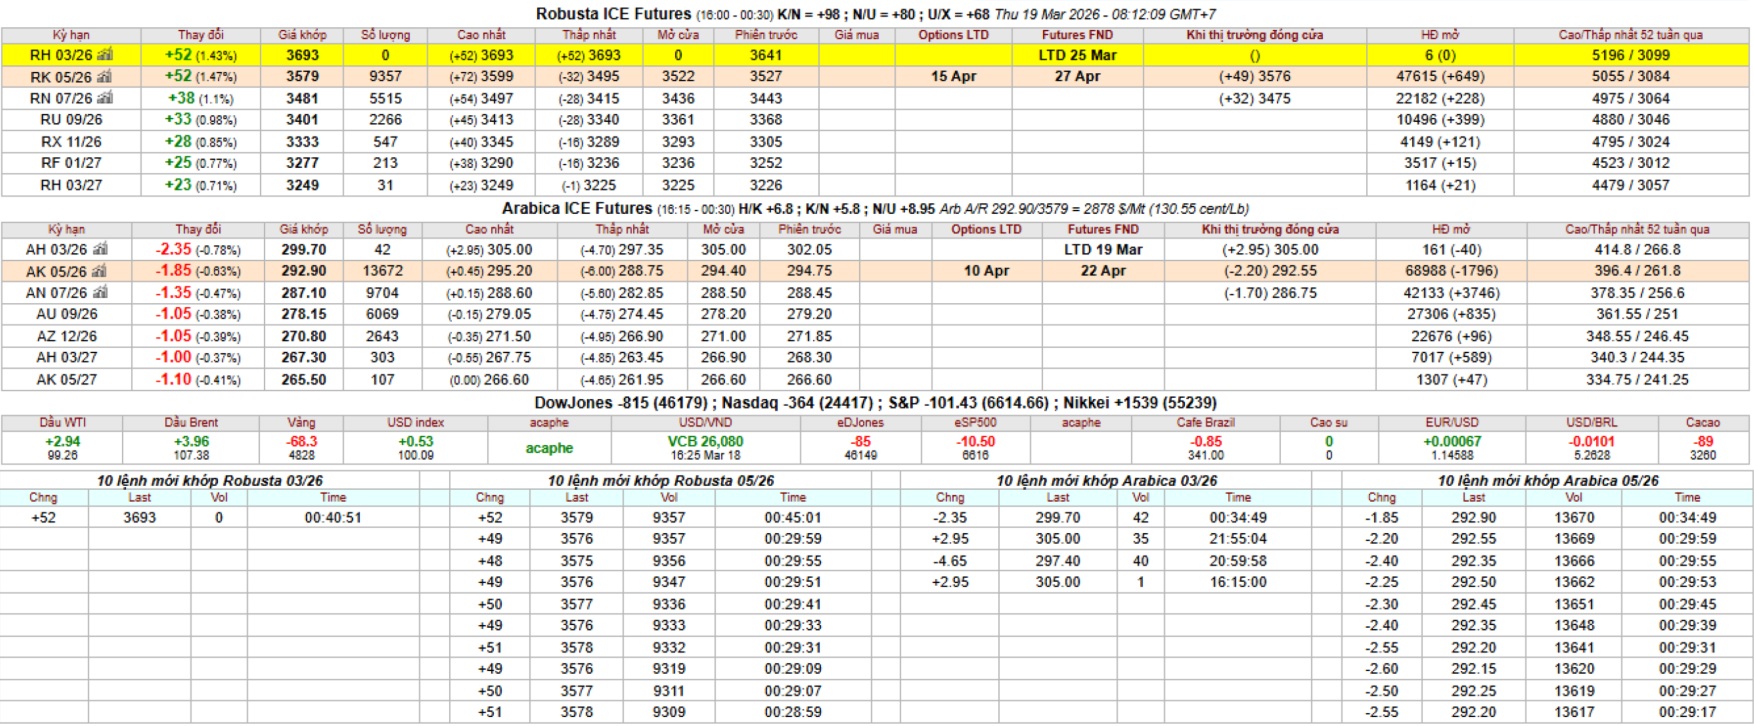Select the RU 09/26 contract row label
Viewport: 1754px width, 726px height.
(71, 120)
